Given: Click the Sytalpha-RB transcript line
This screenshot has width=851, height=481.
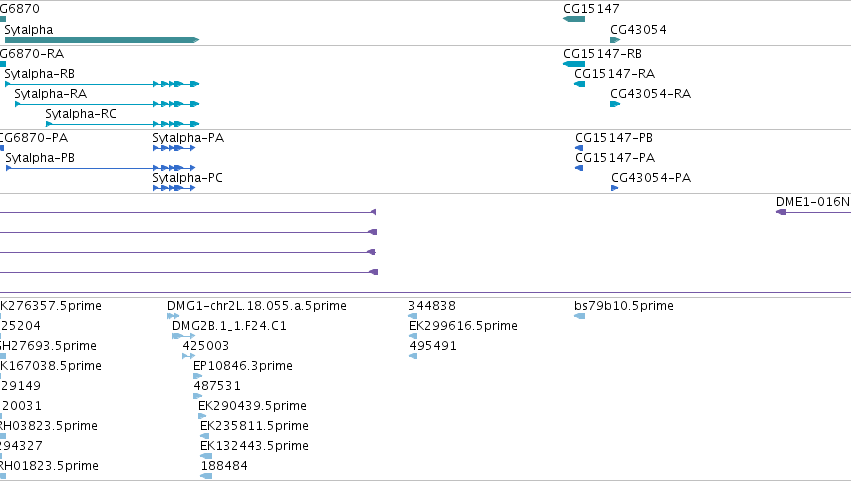Looking at the screenshot, I should point(102,84).
